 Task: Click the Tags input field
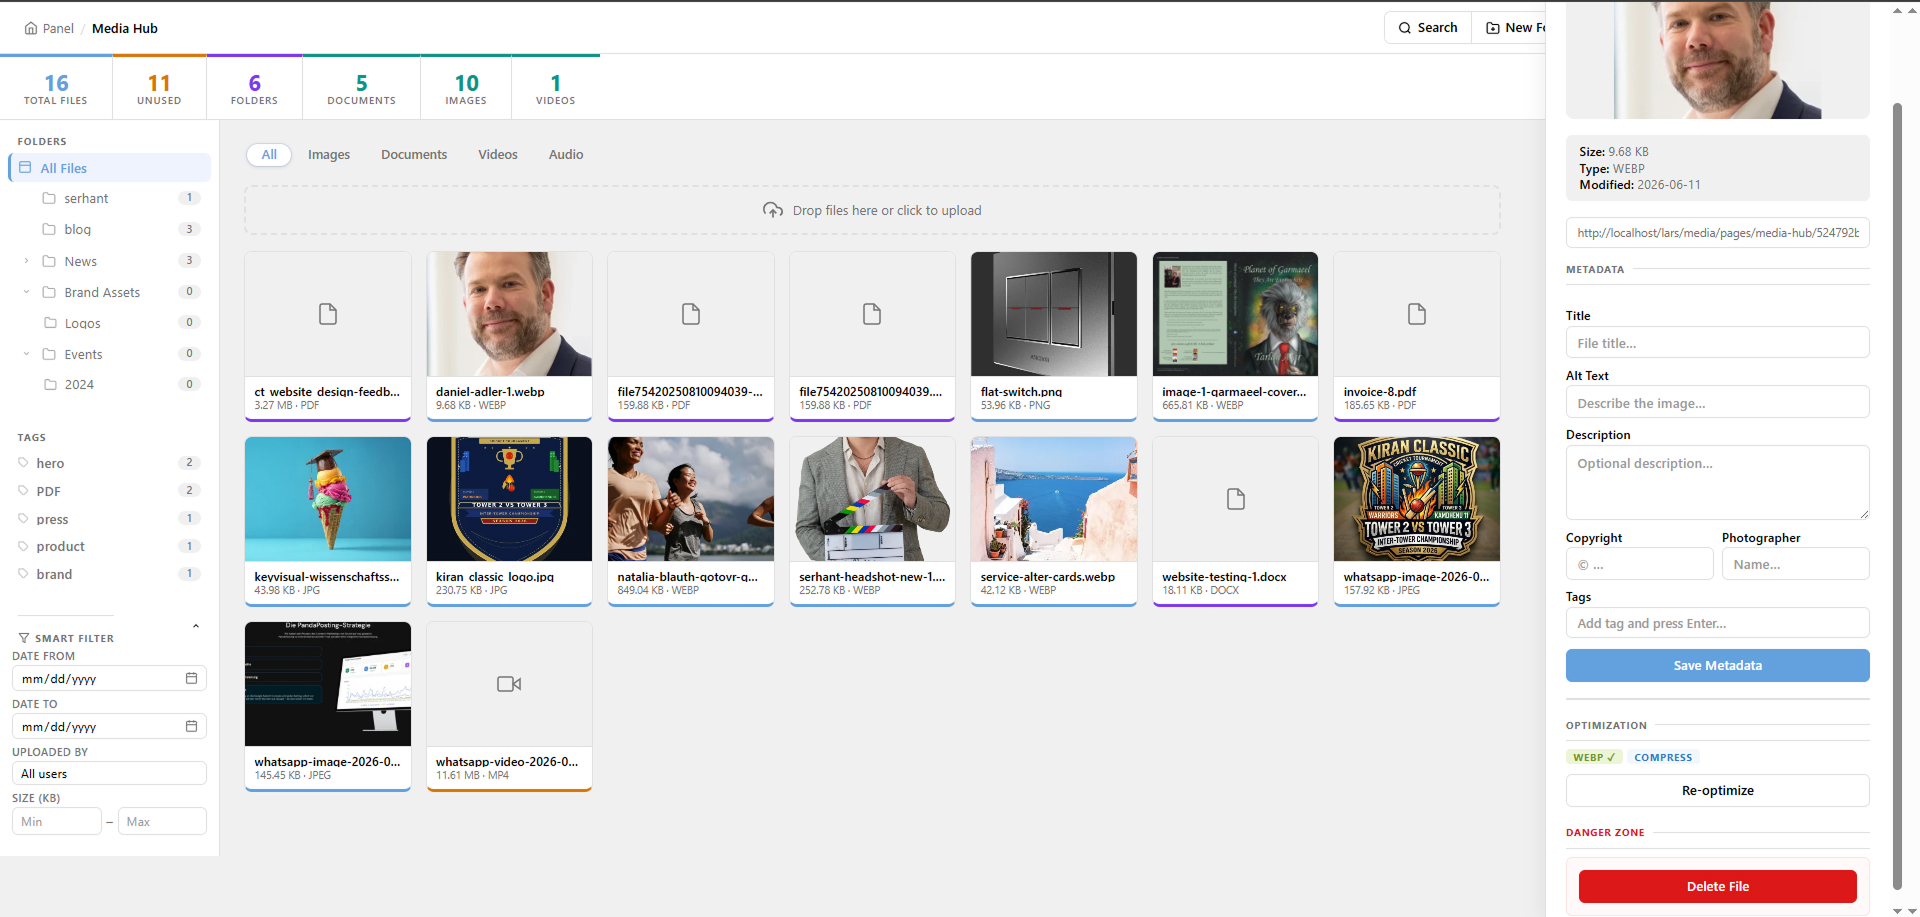point(1718,624)
